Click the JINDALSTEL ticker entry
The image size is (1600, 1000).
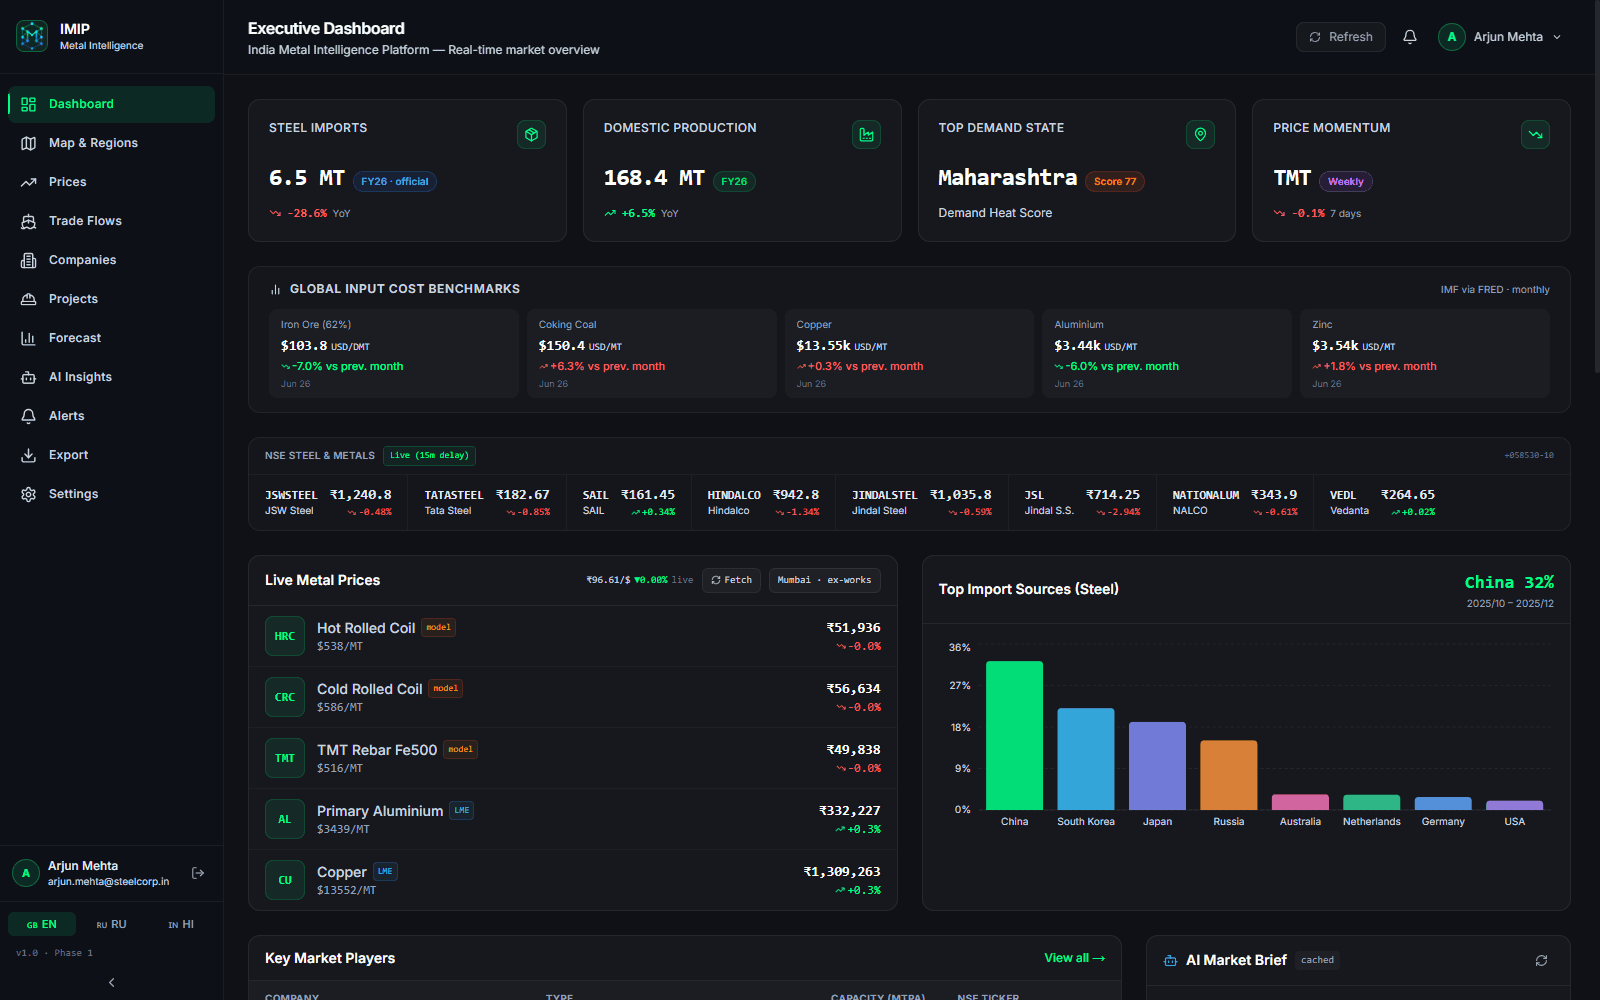pos(922,503)
